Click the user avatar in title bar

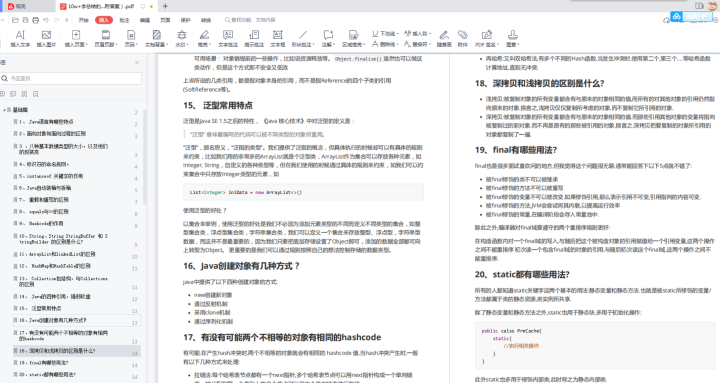coord(713,6)
